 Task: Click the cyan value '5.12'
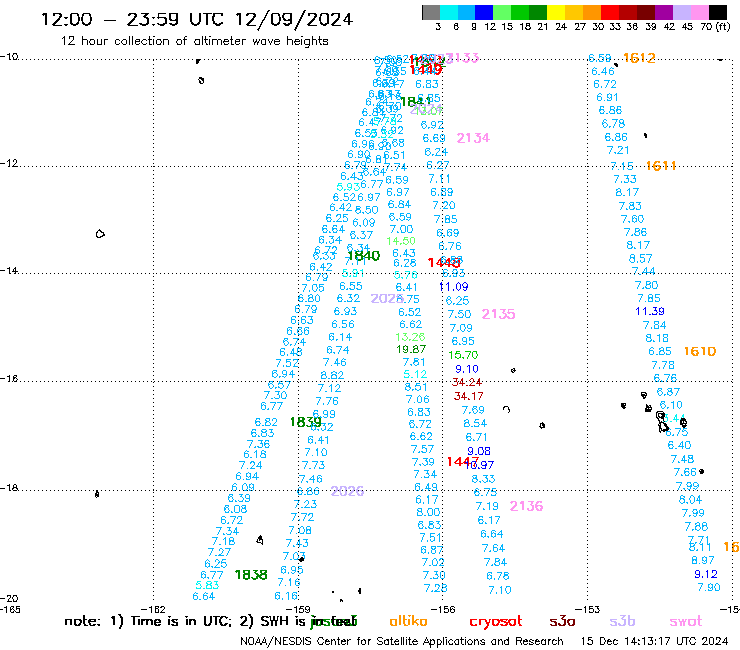click(x=415, y=374)
